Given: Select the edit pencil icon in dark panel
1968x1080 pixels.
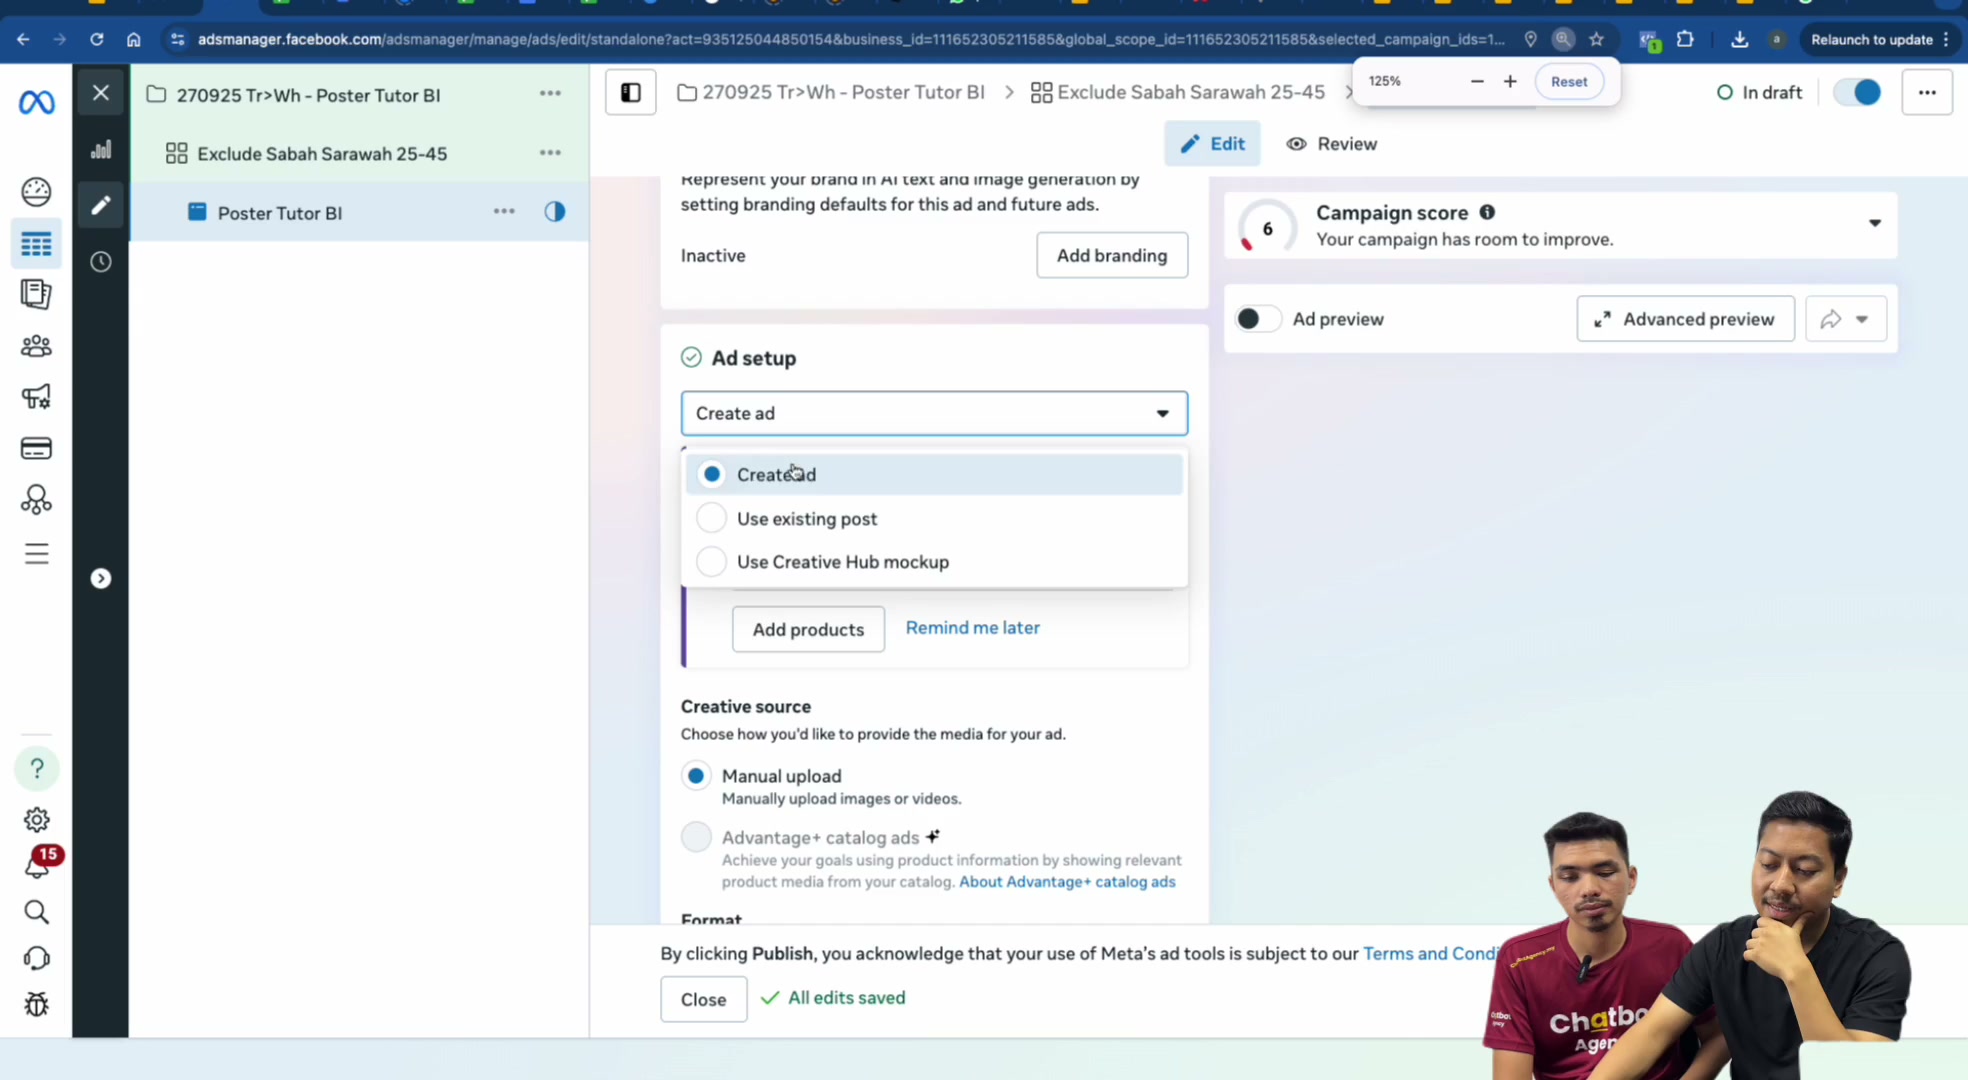Looking at the screenshot, I should [x=101, y=205].
